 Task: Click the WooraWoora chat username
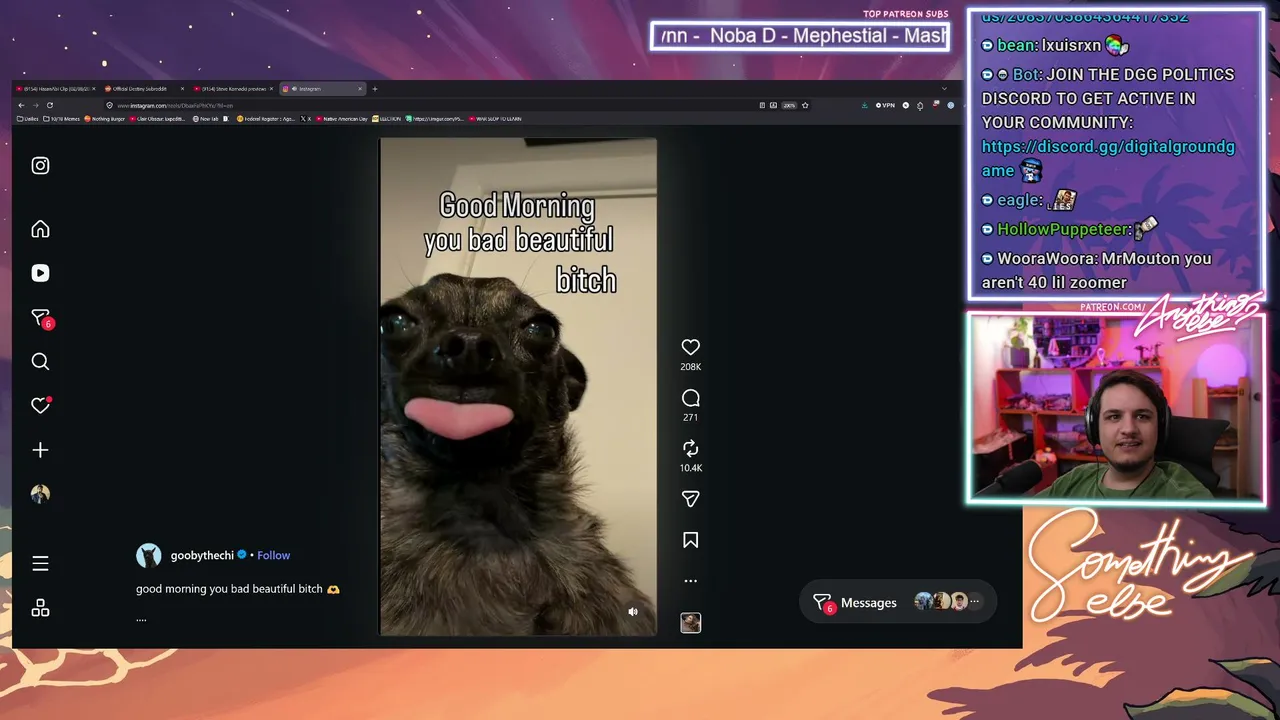coord(1046,258)
